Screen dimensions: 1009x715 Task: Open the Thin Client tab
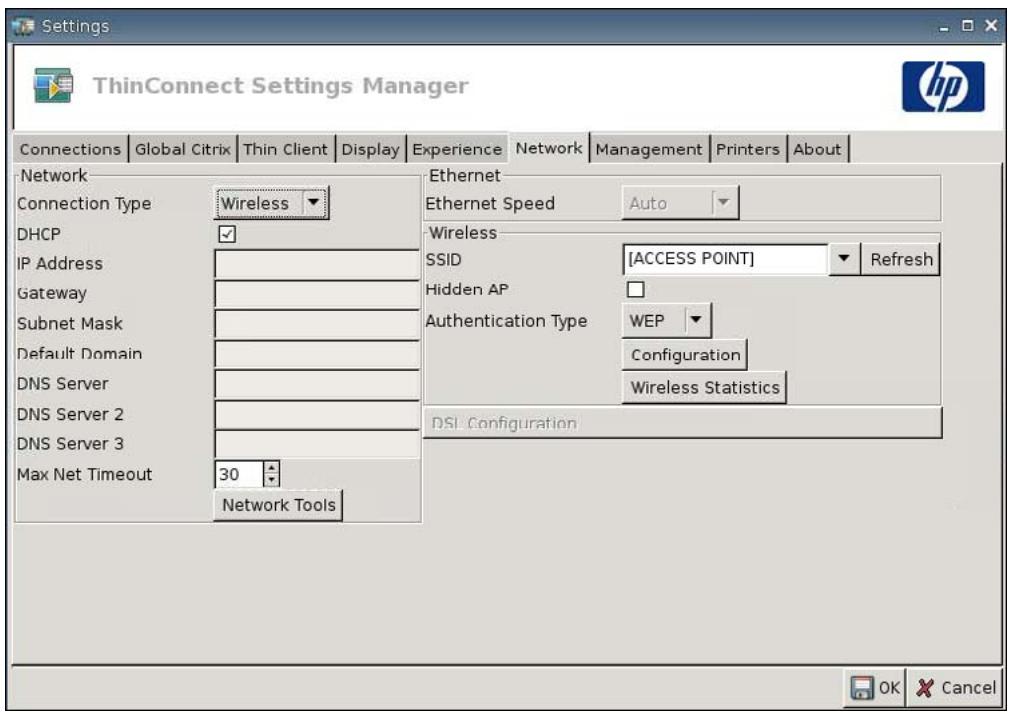point(286,149)
